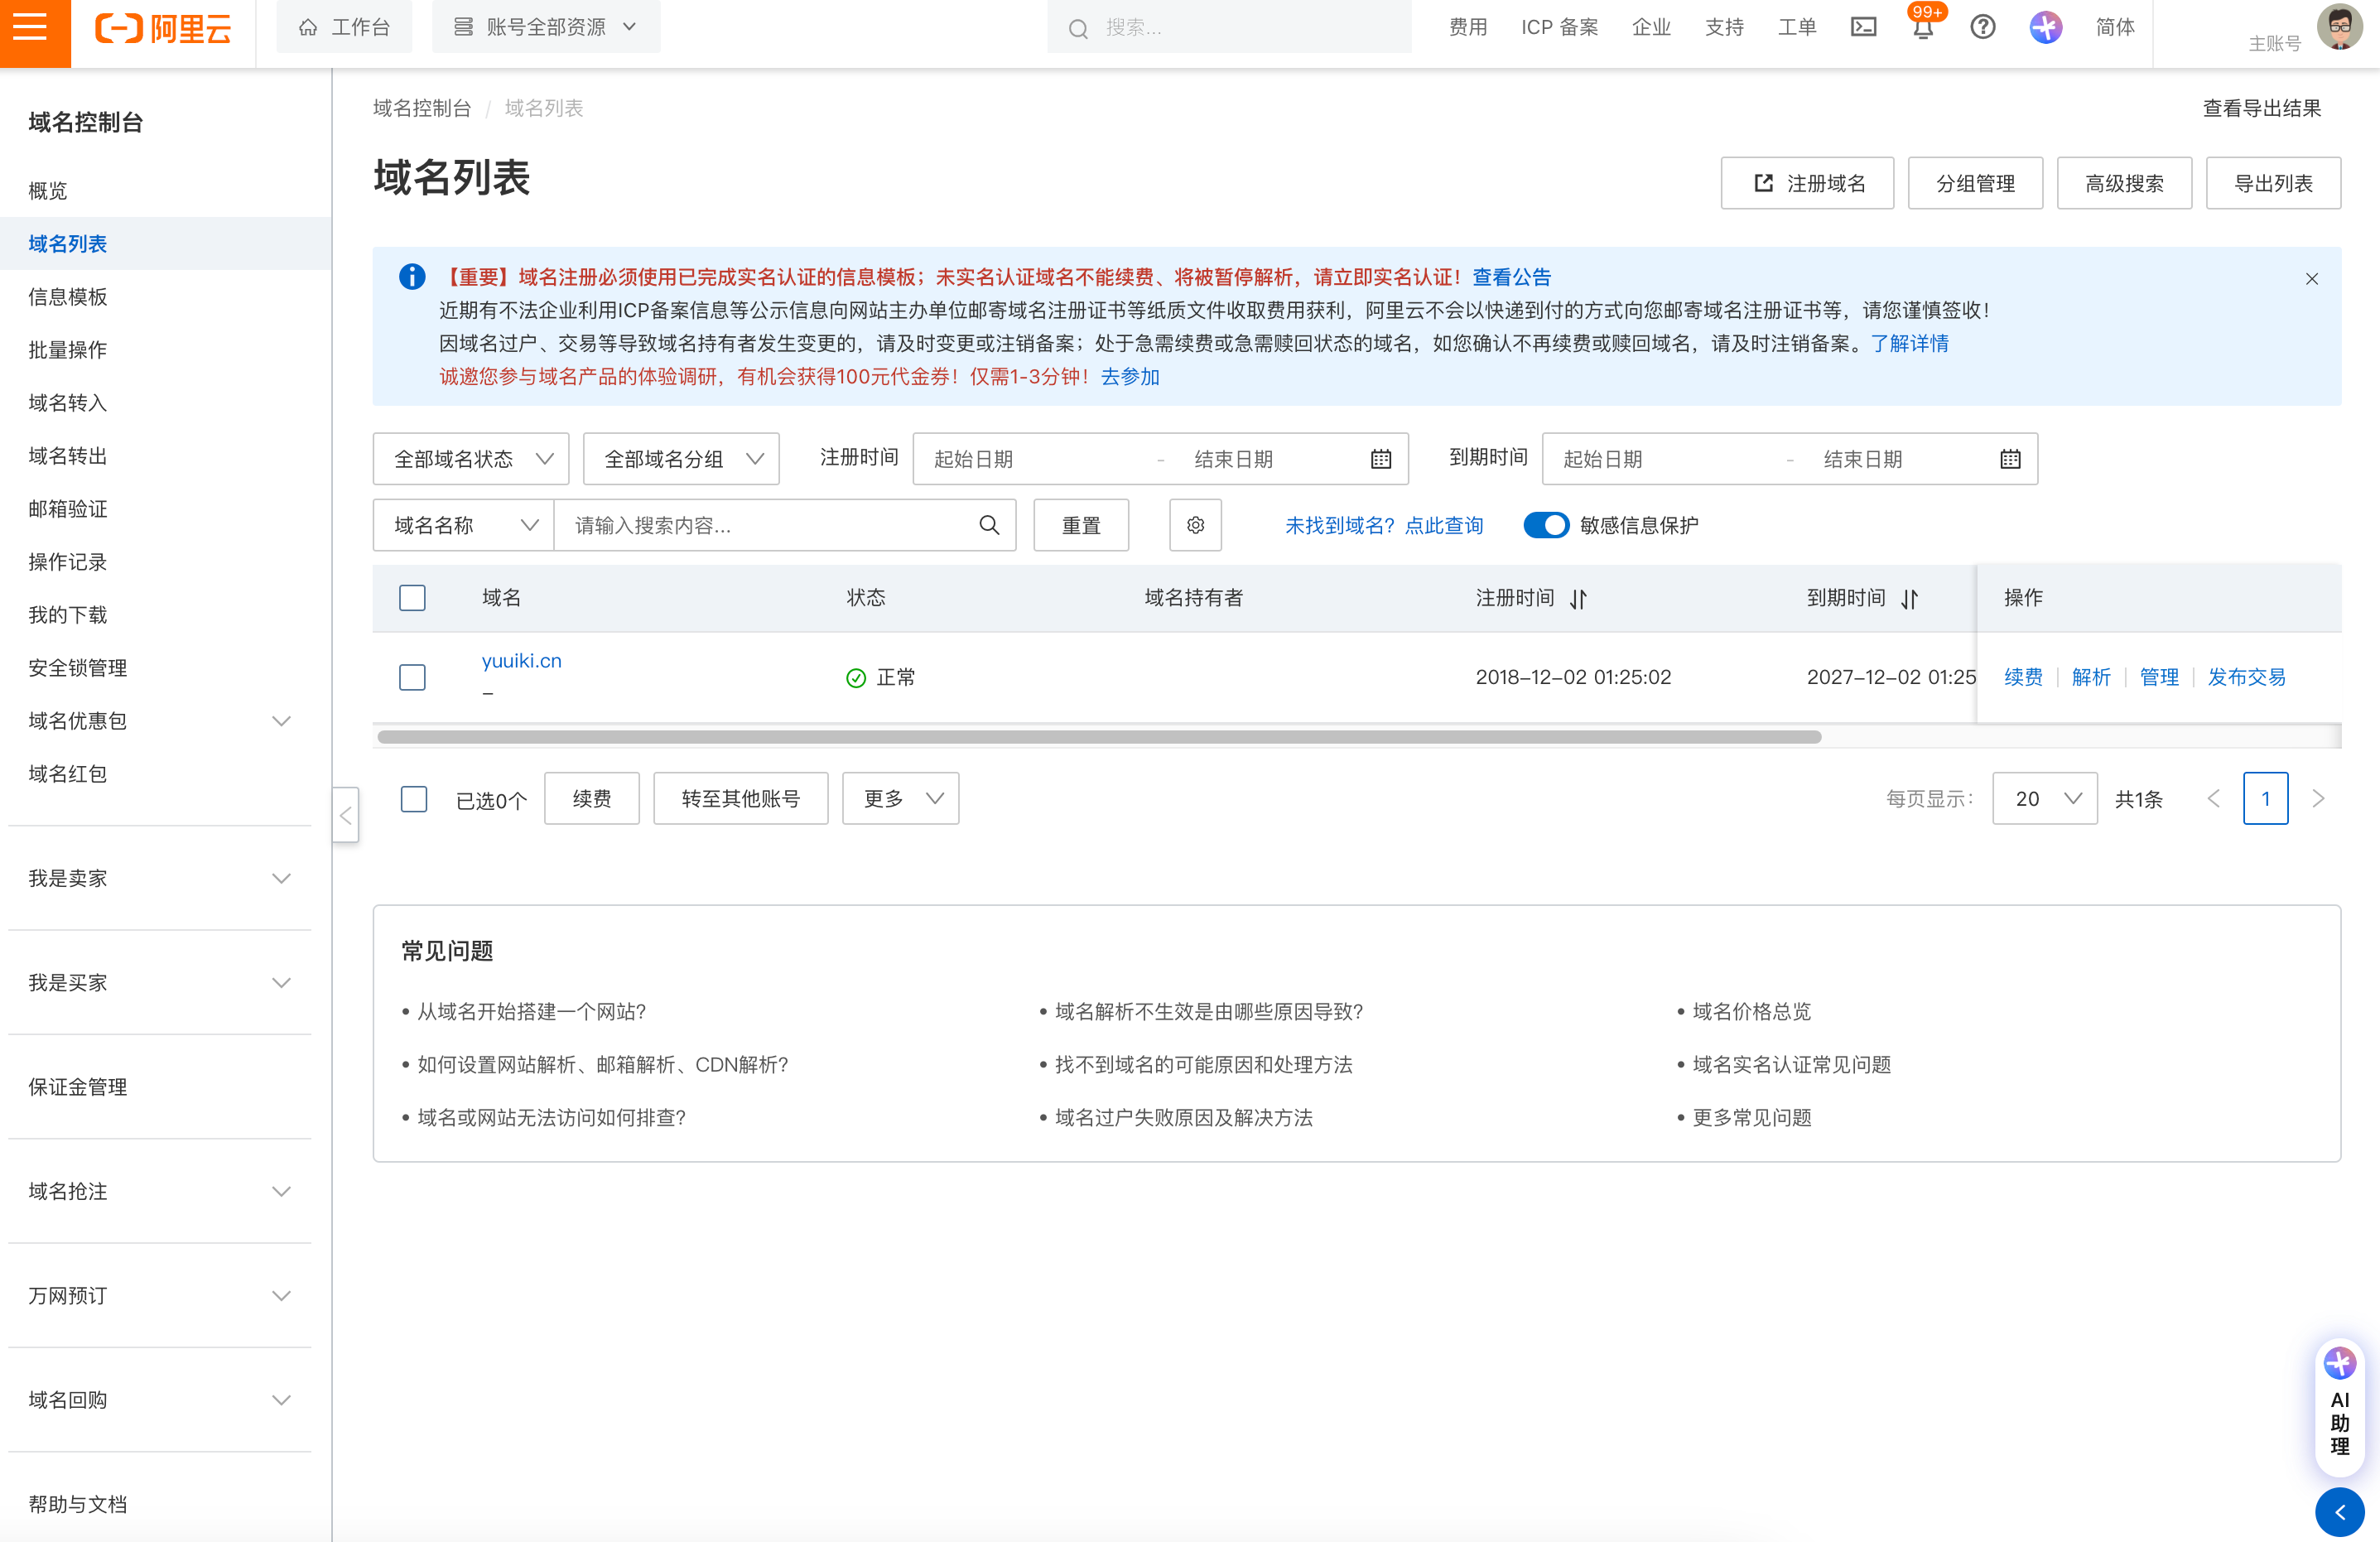2380x1542 pixels.
Task: Open the notification bell
Action: [1922, 28]
